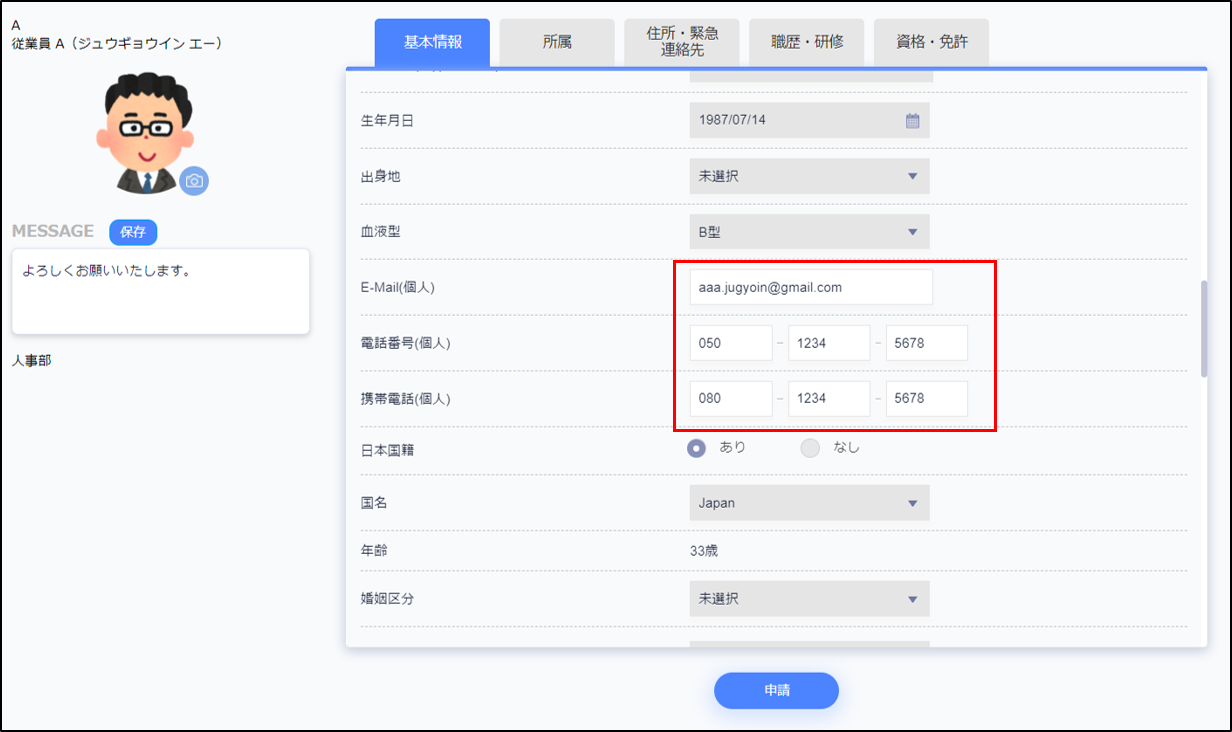Click the E-Mail(個人) input field
The height and width of the screenshot is (732, 1232).
click(x=811, y=287)
